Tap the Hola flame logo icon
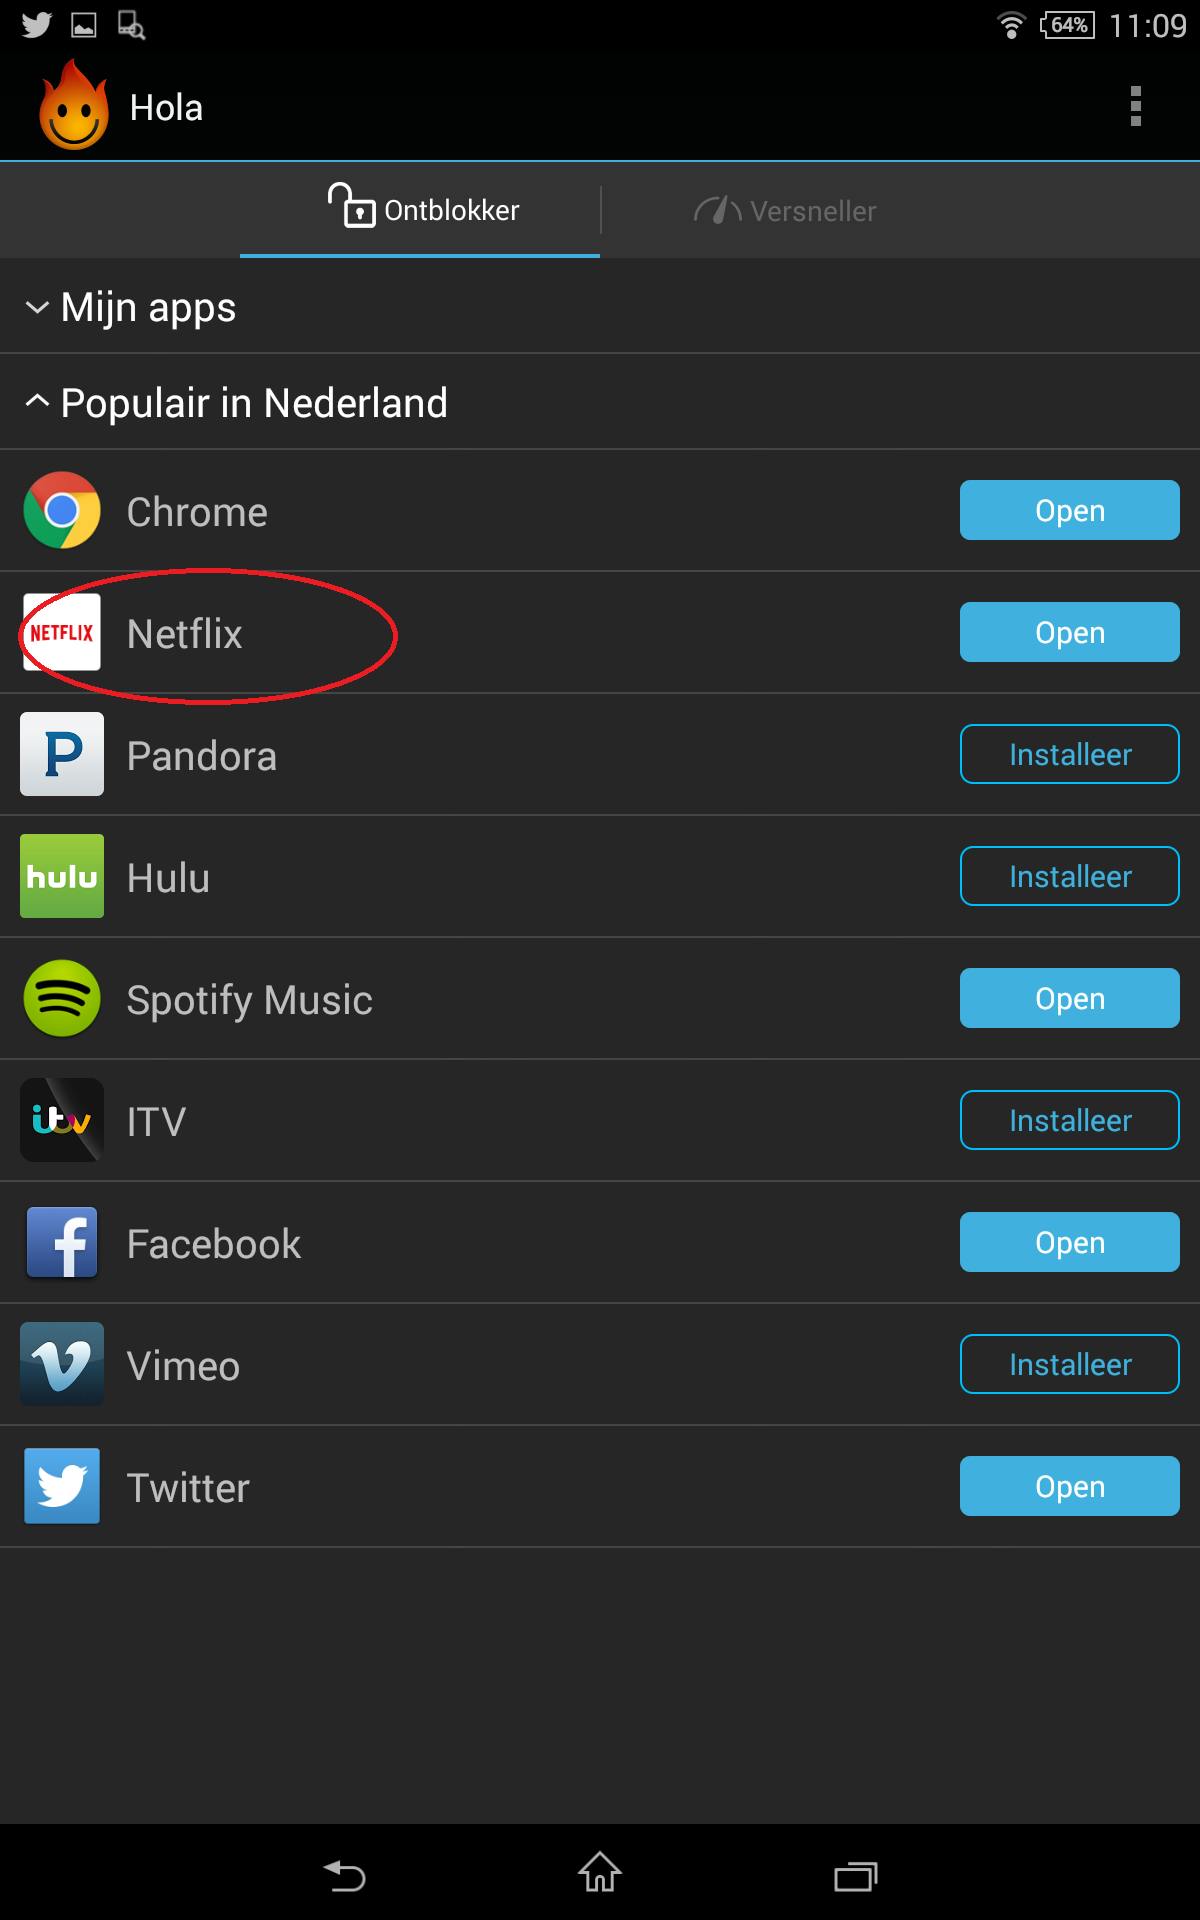1200x1920 pixels. (x=73, y=107)
